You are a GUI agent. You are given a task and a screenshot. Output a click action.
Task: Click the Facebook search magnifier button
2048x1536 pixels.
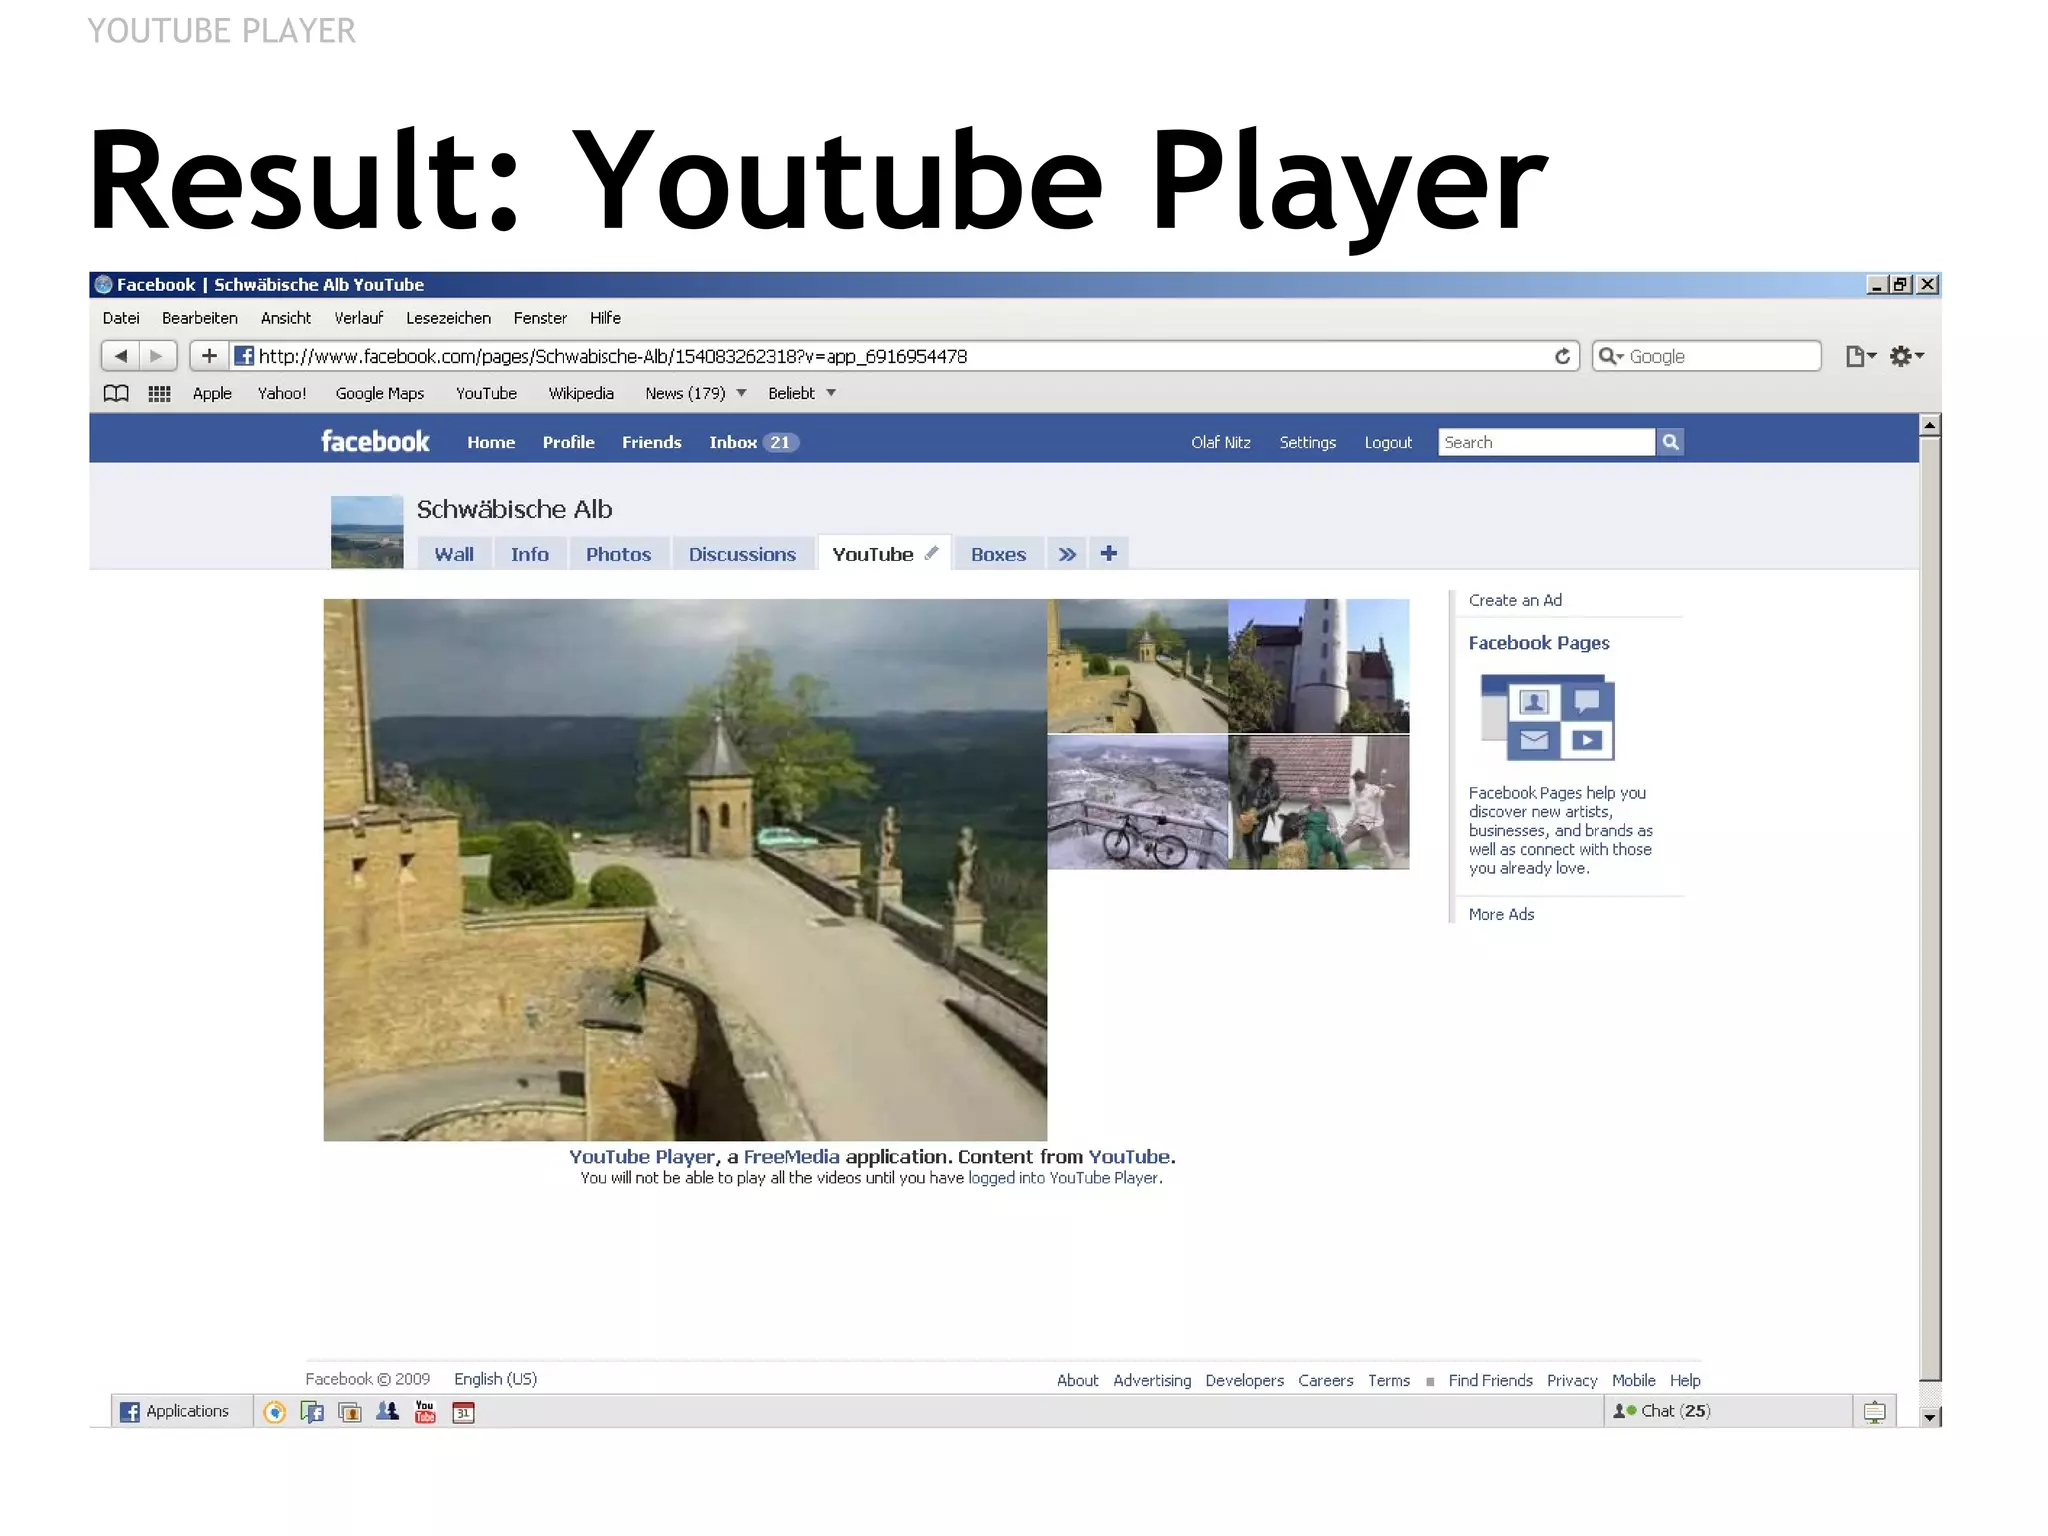click(1670, 442)
